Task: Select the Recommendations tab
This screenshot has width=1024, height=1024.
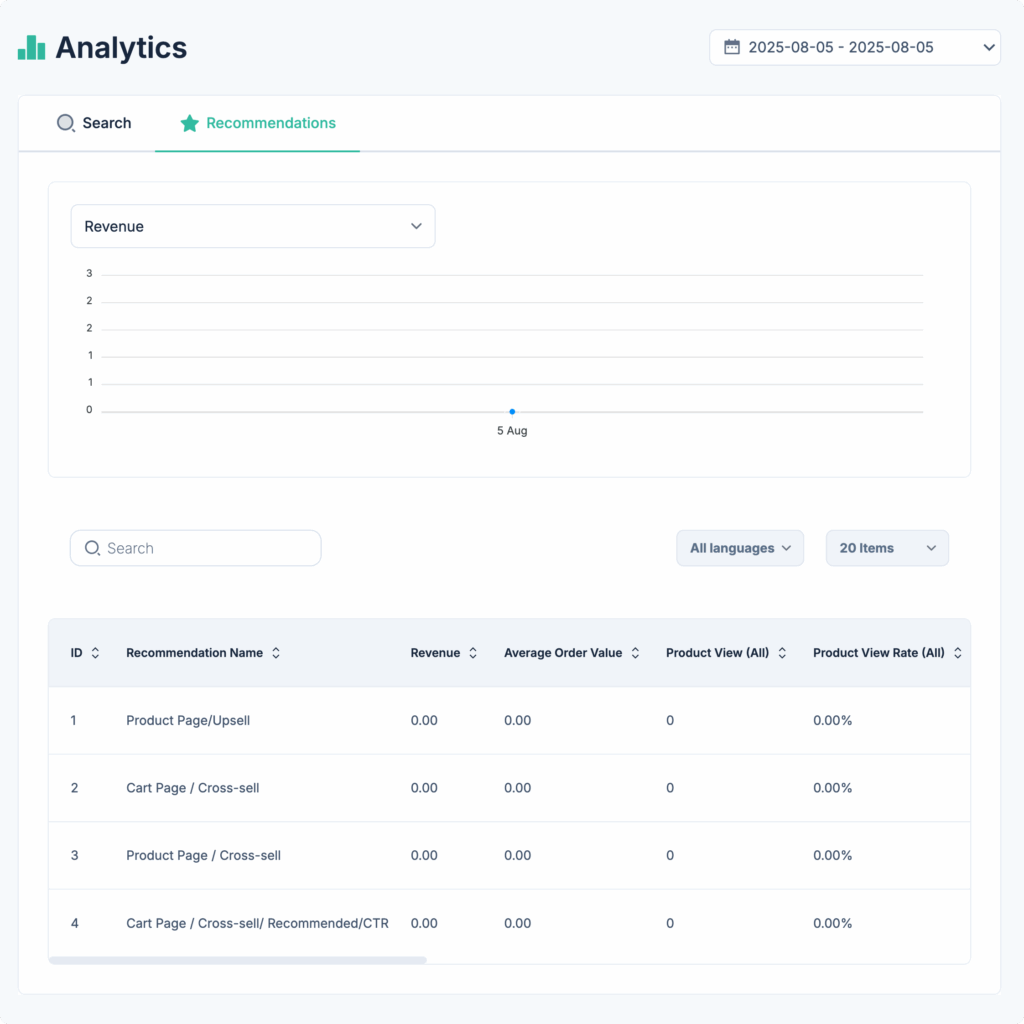Action: [258, 123]
